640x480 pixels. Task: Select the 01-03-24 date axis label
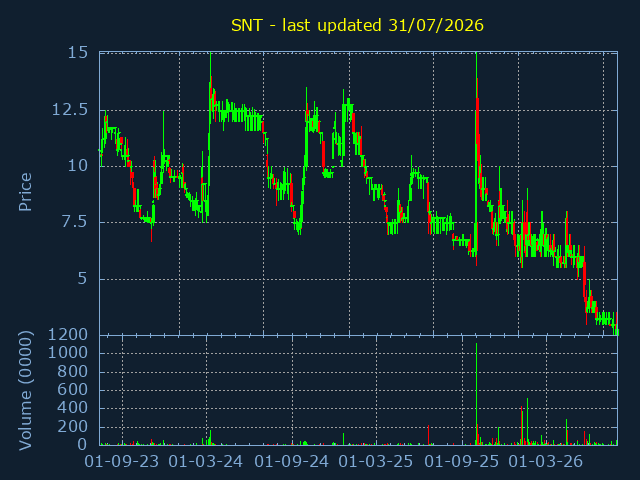click(x=206, y=462)
